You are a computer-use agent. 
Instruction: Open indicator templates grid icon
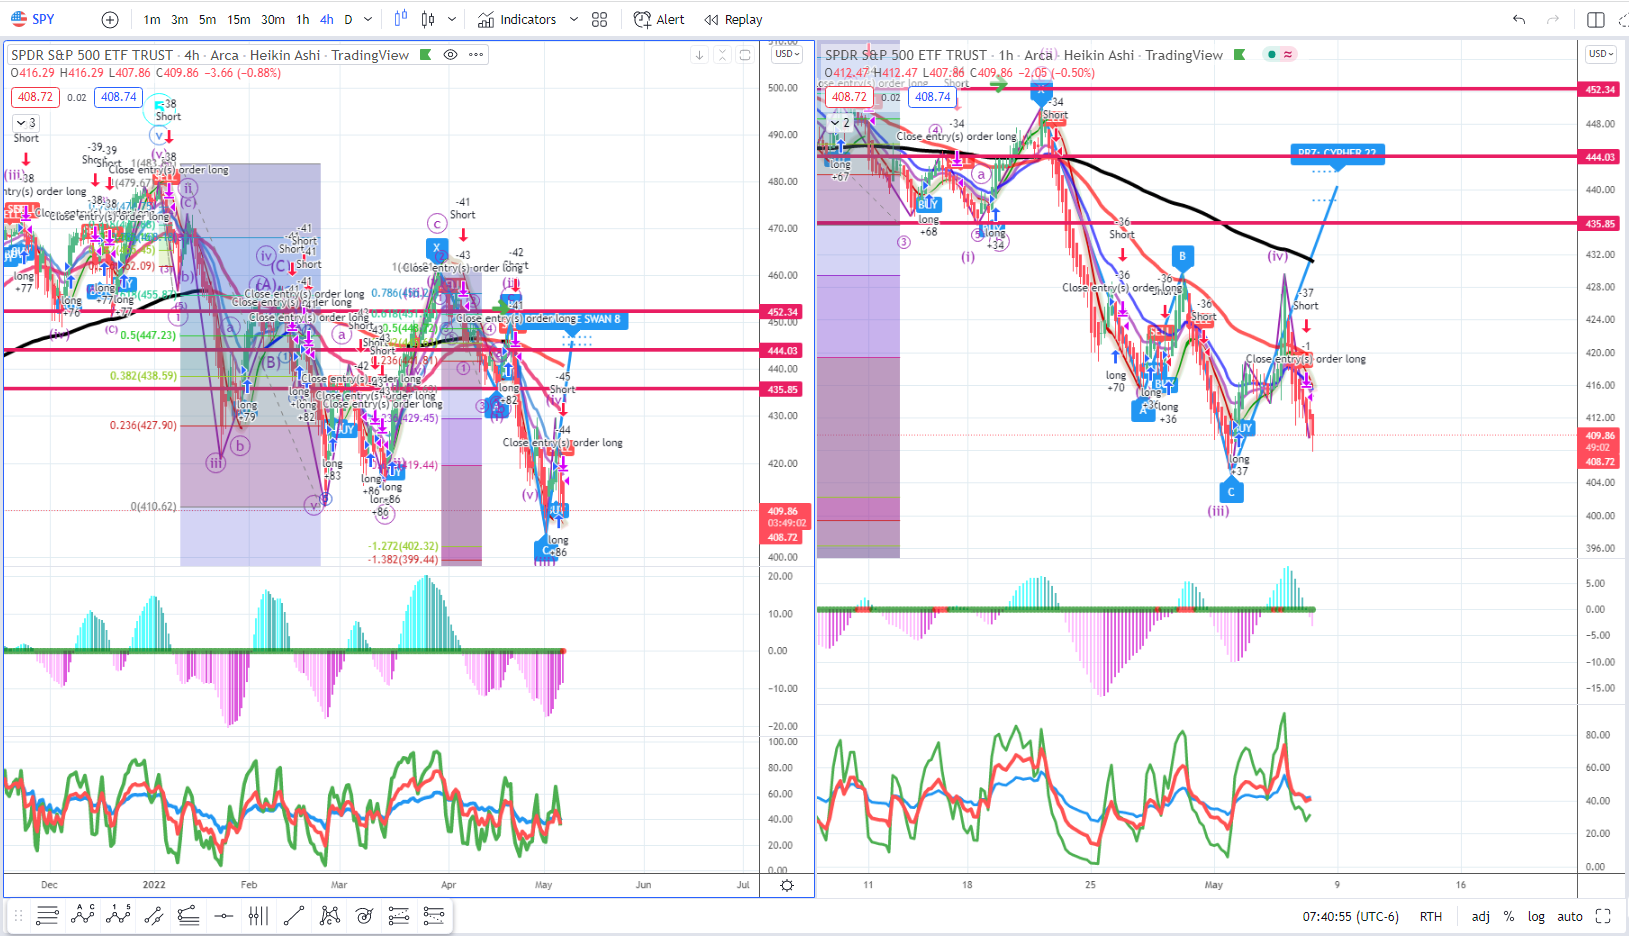(600, 20)
